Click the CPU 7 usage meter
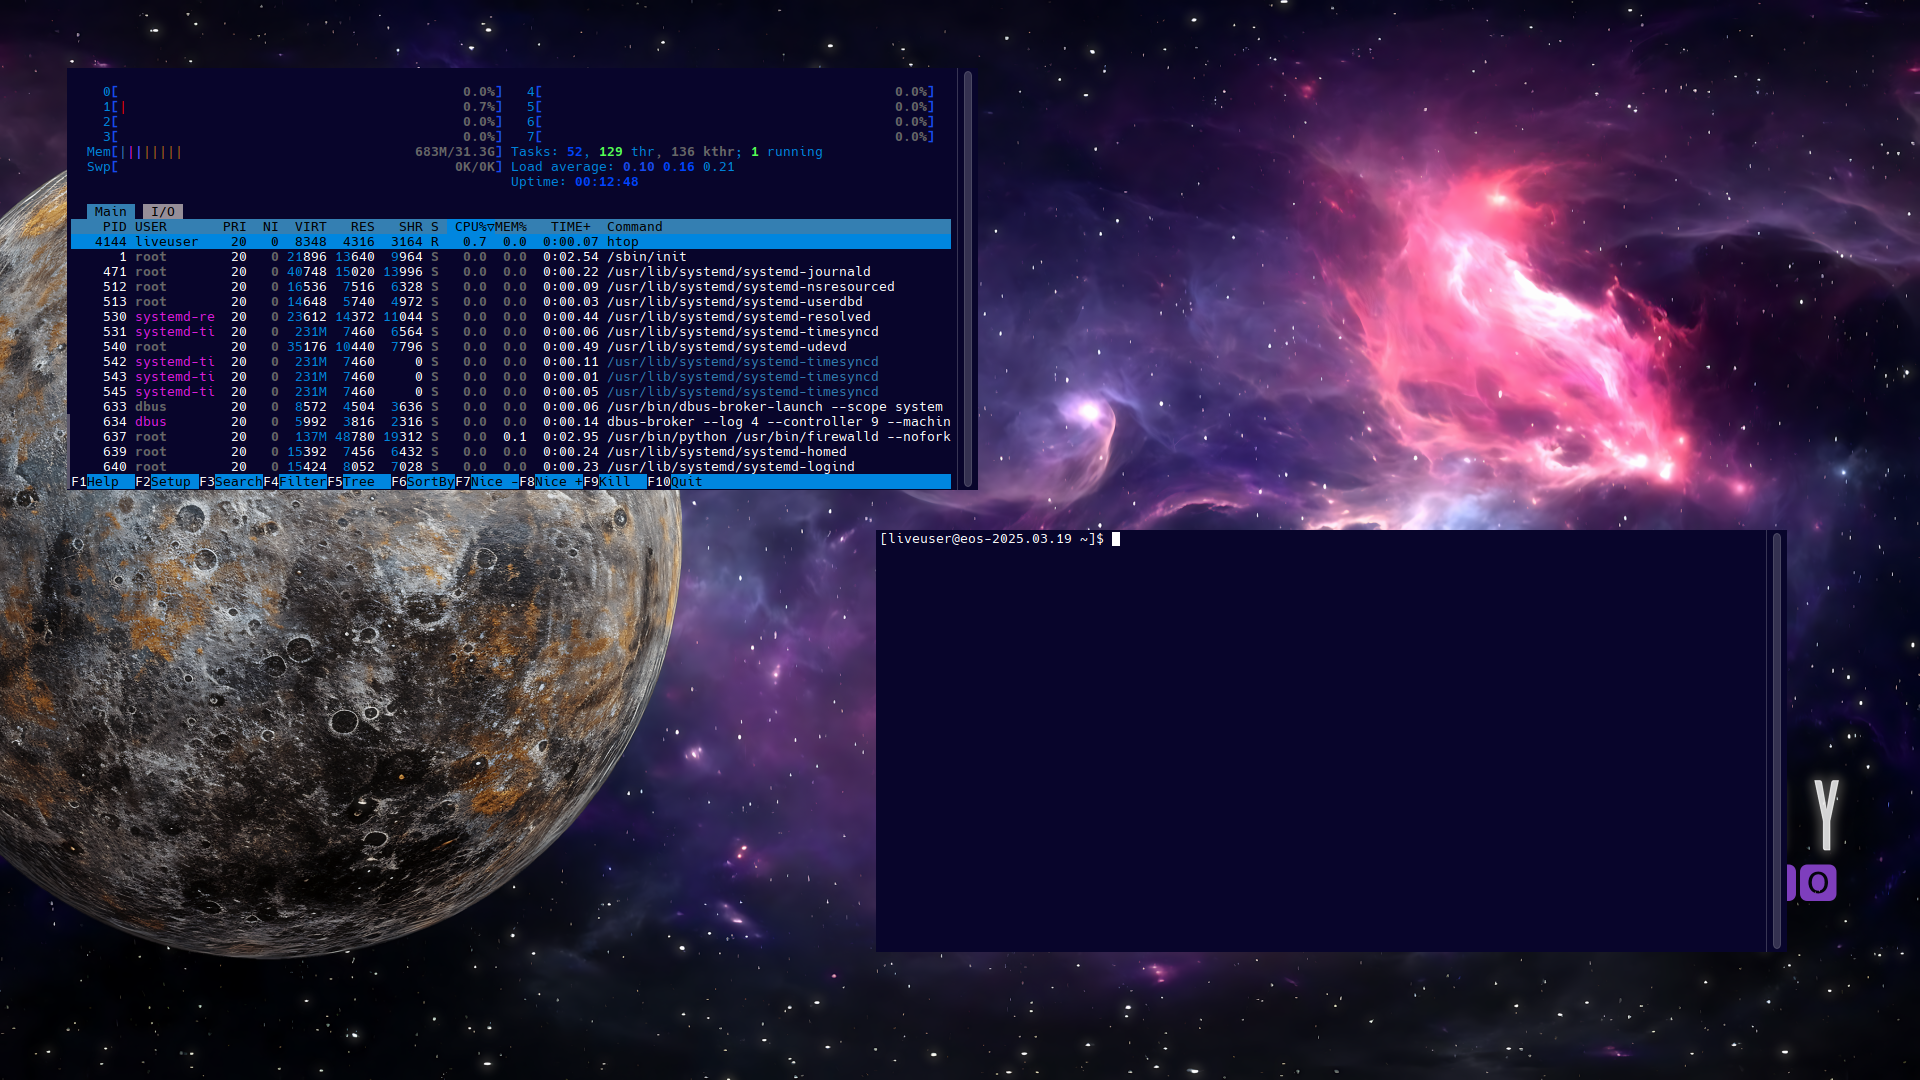This screenshot has width=1920, height=1080. click(731, 137)
